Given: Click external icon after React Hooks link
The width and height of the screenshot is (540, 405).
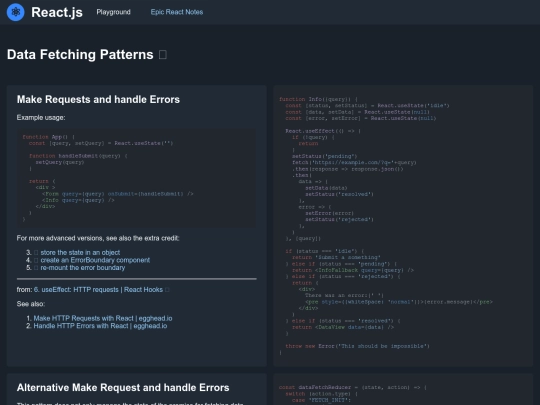Looking at the screenshot, I should (x=167, y=290).
